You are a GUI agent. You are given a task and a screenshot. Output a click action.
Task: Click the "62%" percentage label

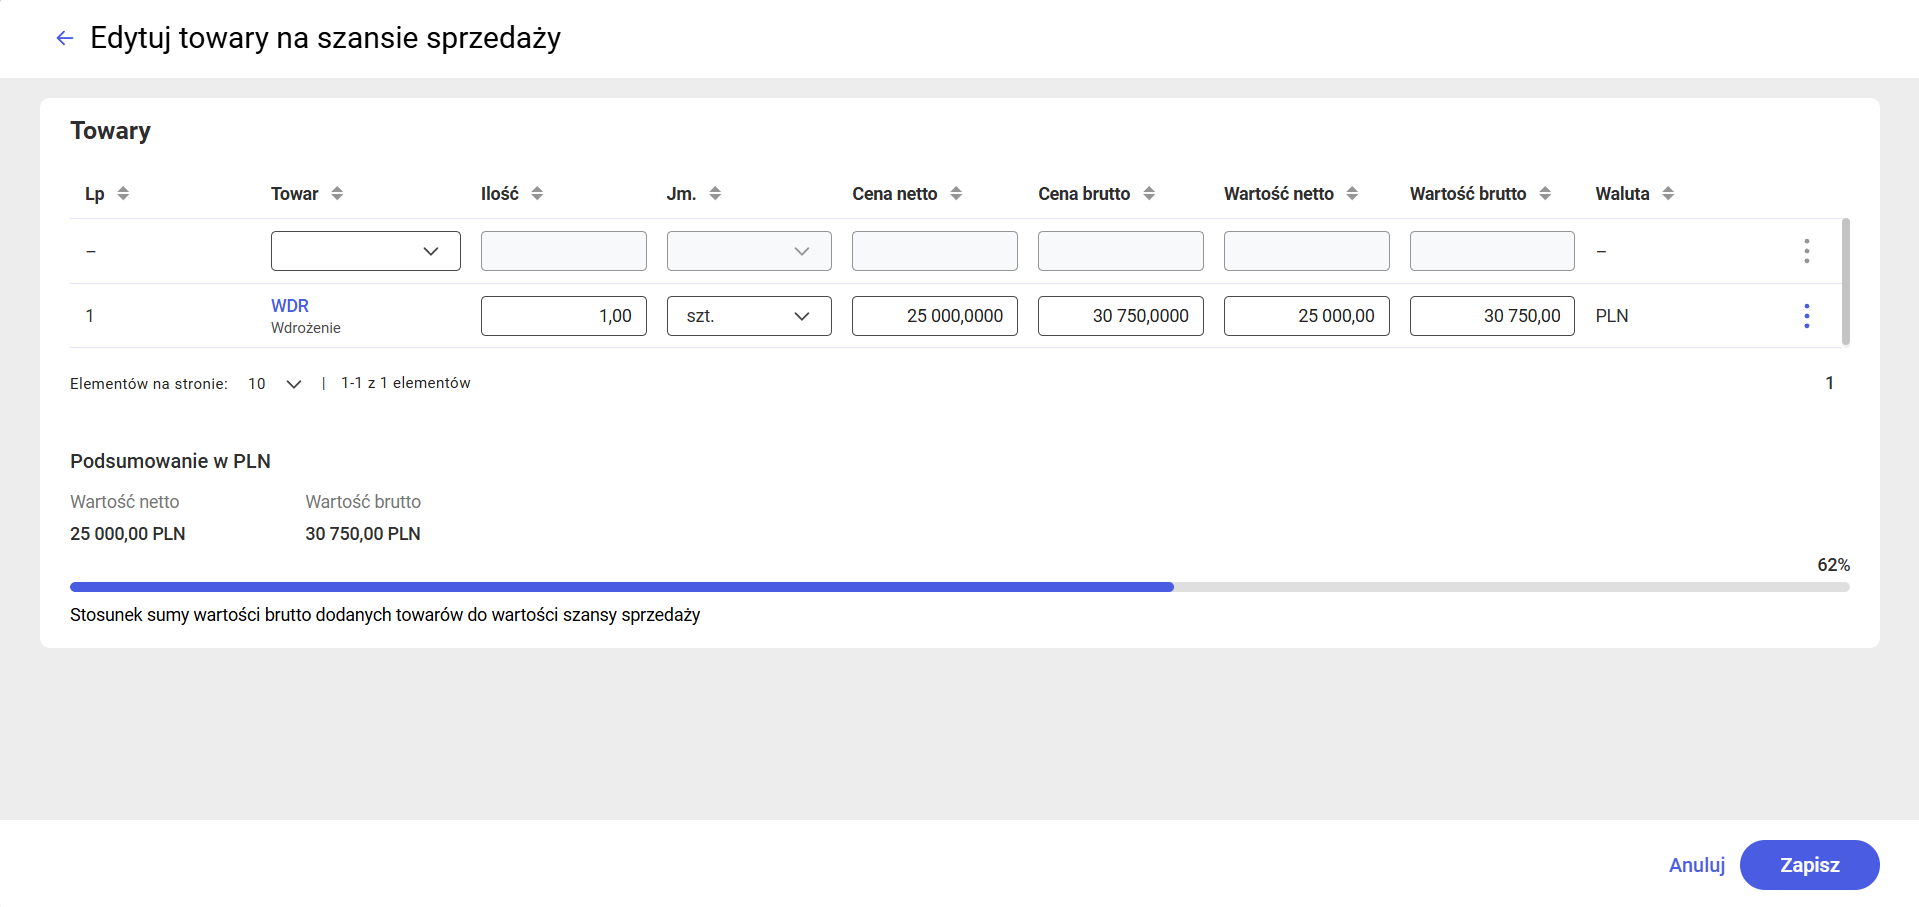point(1833,565)
